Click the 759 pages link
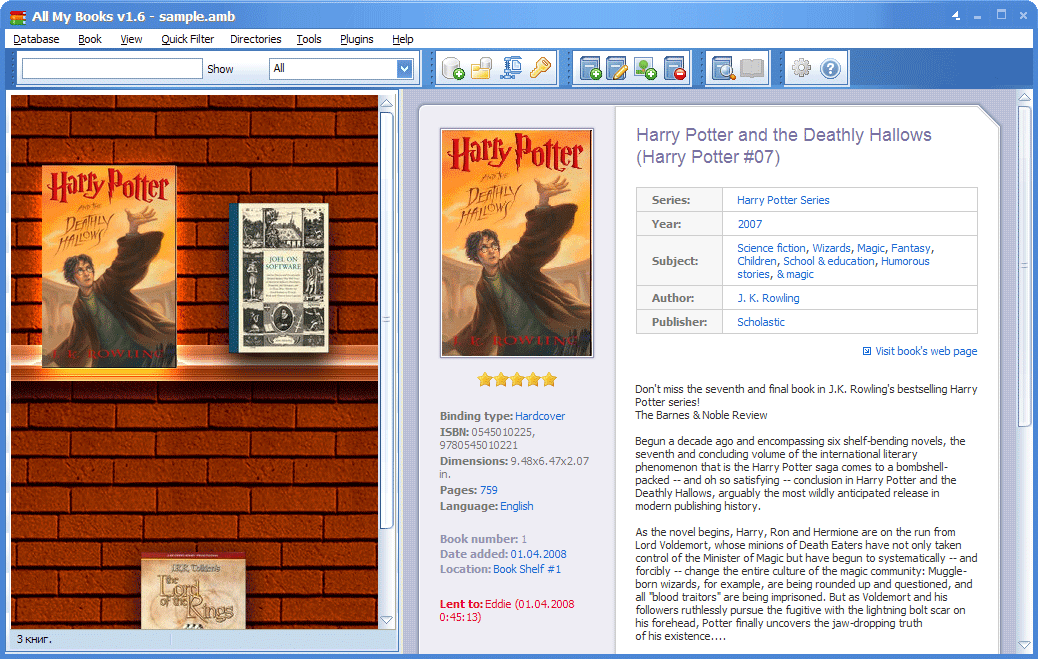The image size is (1038, 659). [x=489, y=490]
